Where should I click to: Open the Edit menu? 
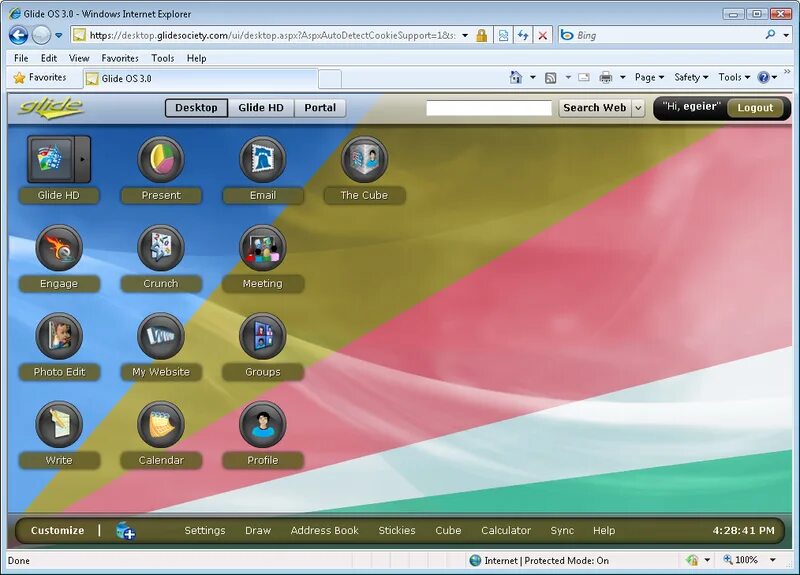(49, 58)
